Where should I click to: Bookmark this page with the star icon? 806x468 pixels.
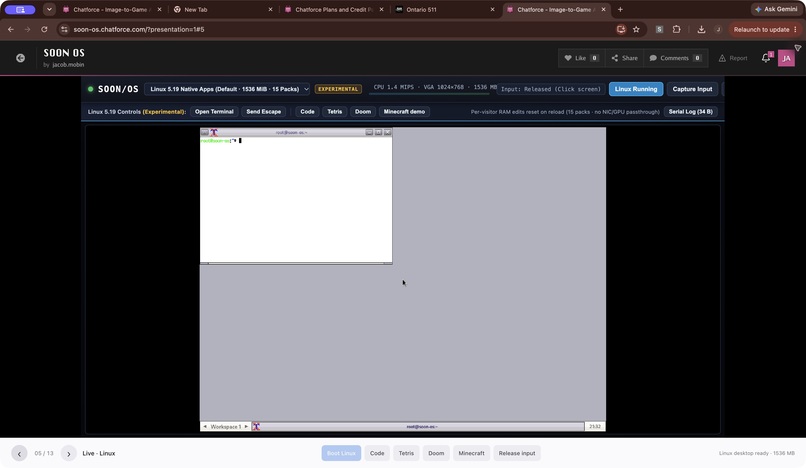(x=636, y=29)
